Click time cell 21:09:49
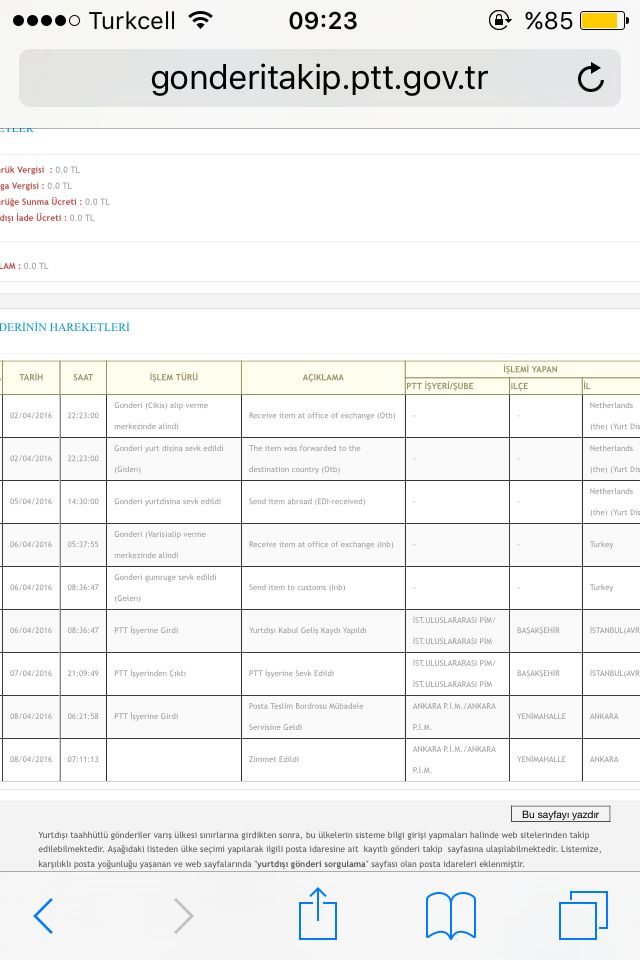This screenshot has width=640, height=960. tap(83, 673)
